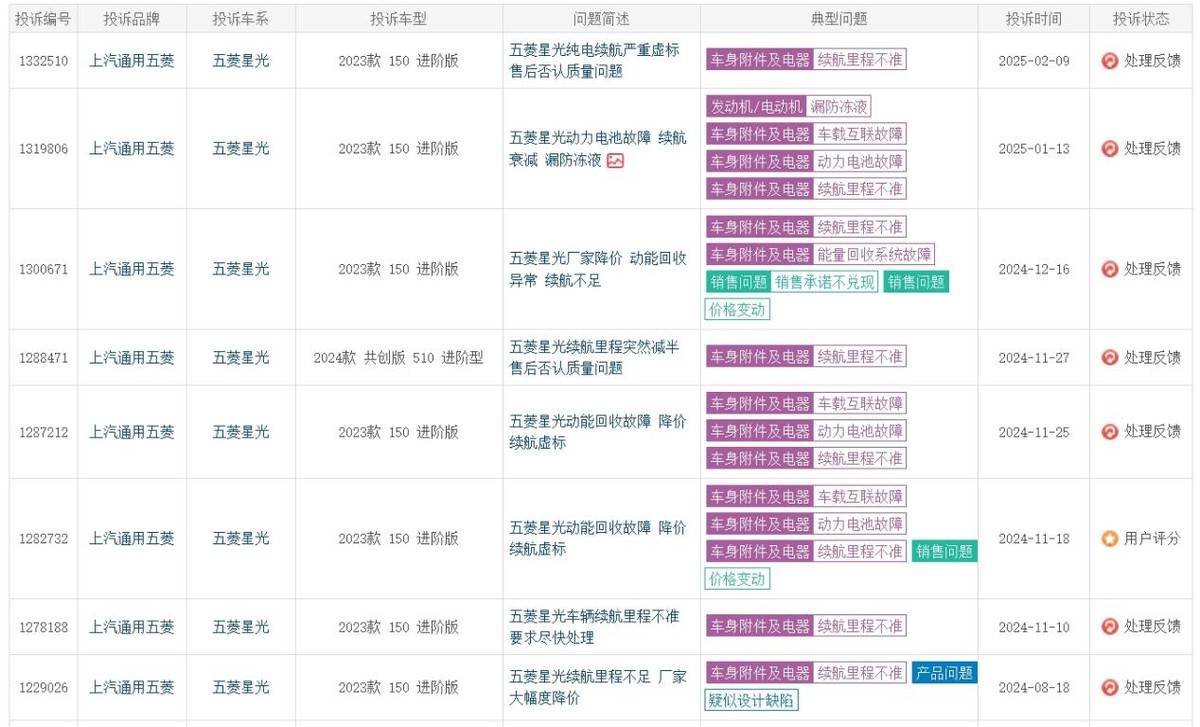Viewport: 1200px width, 727px height.
Task: Click the 投诉状态 column header
Action: 1141,19
